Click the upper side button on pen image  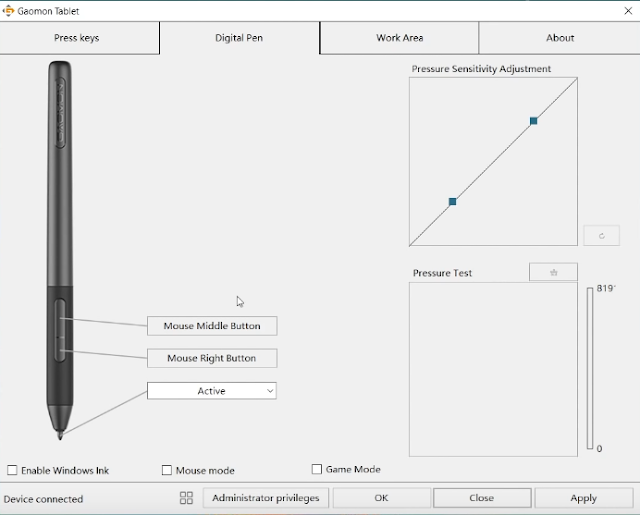(60, 318)
